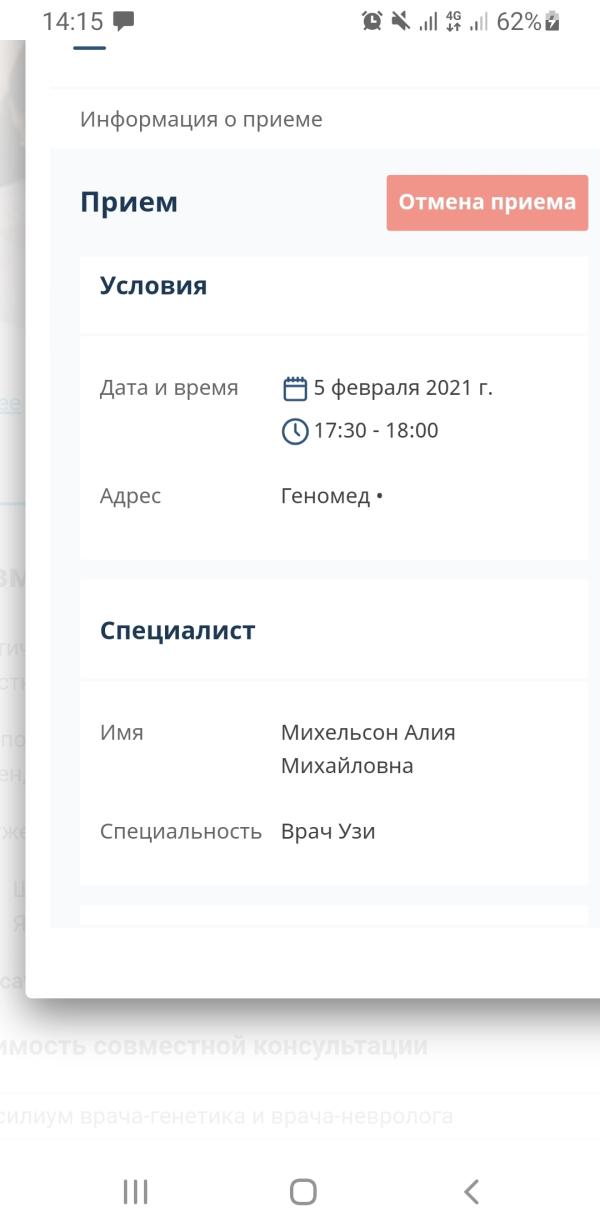The image size is (600, 1232).
Task: Open the notification chat icon in status bar
Action: point(124,22)
